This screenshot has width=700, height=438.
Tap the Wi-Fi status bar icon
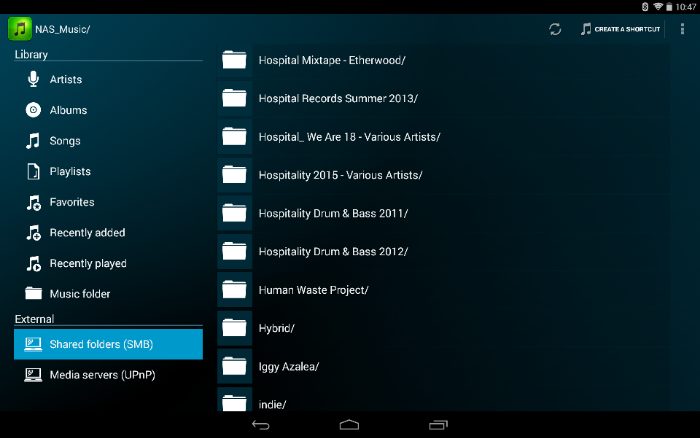(x=658, y=6)
